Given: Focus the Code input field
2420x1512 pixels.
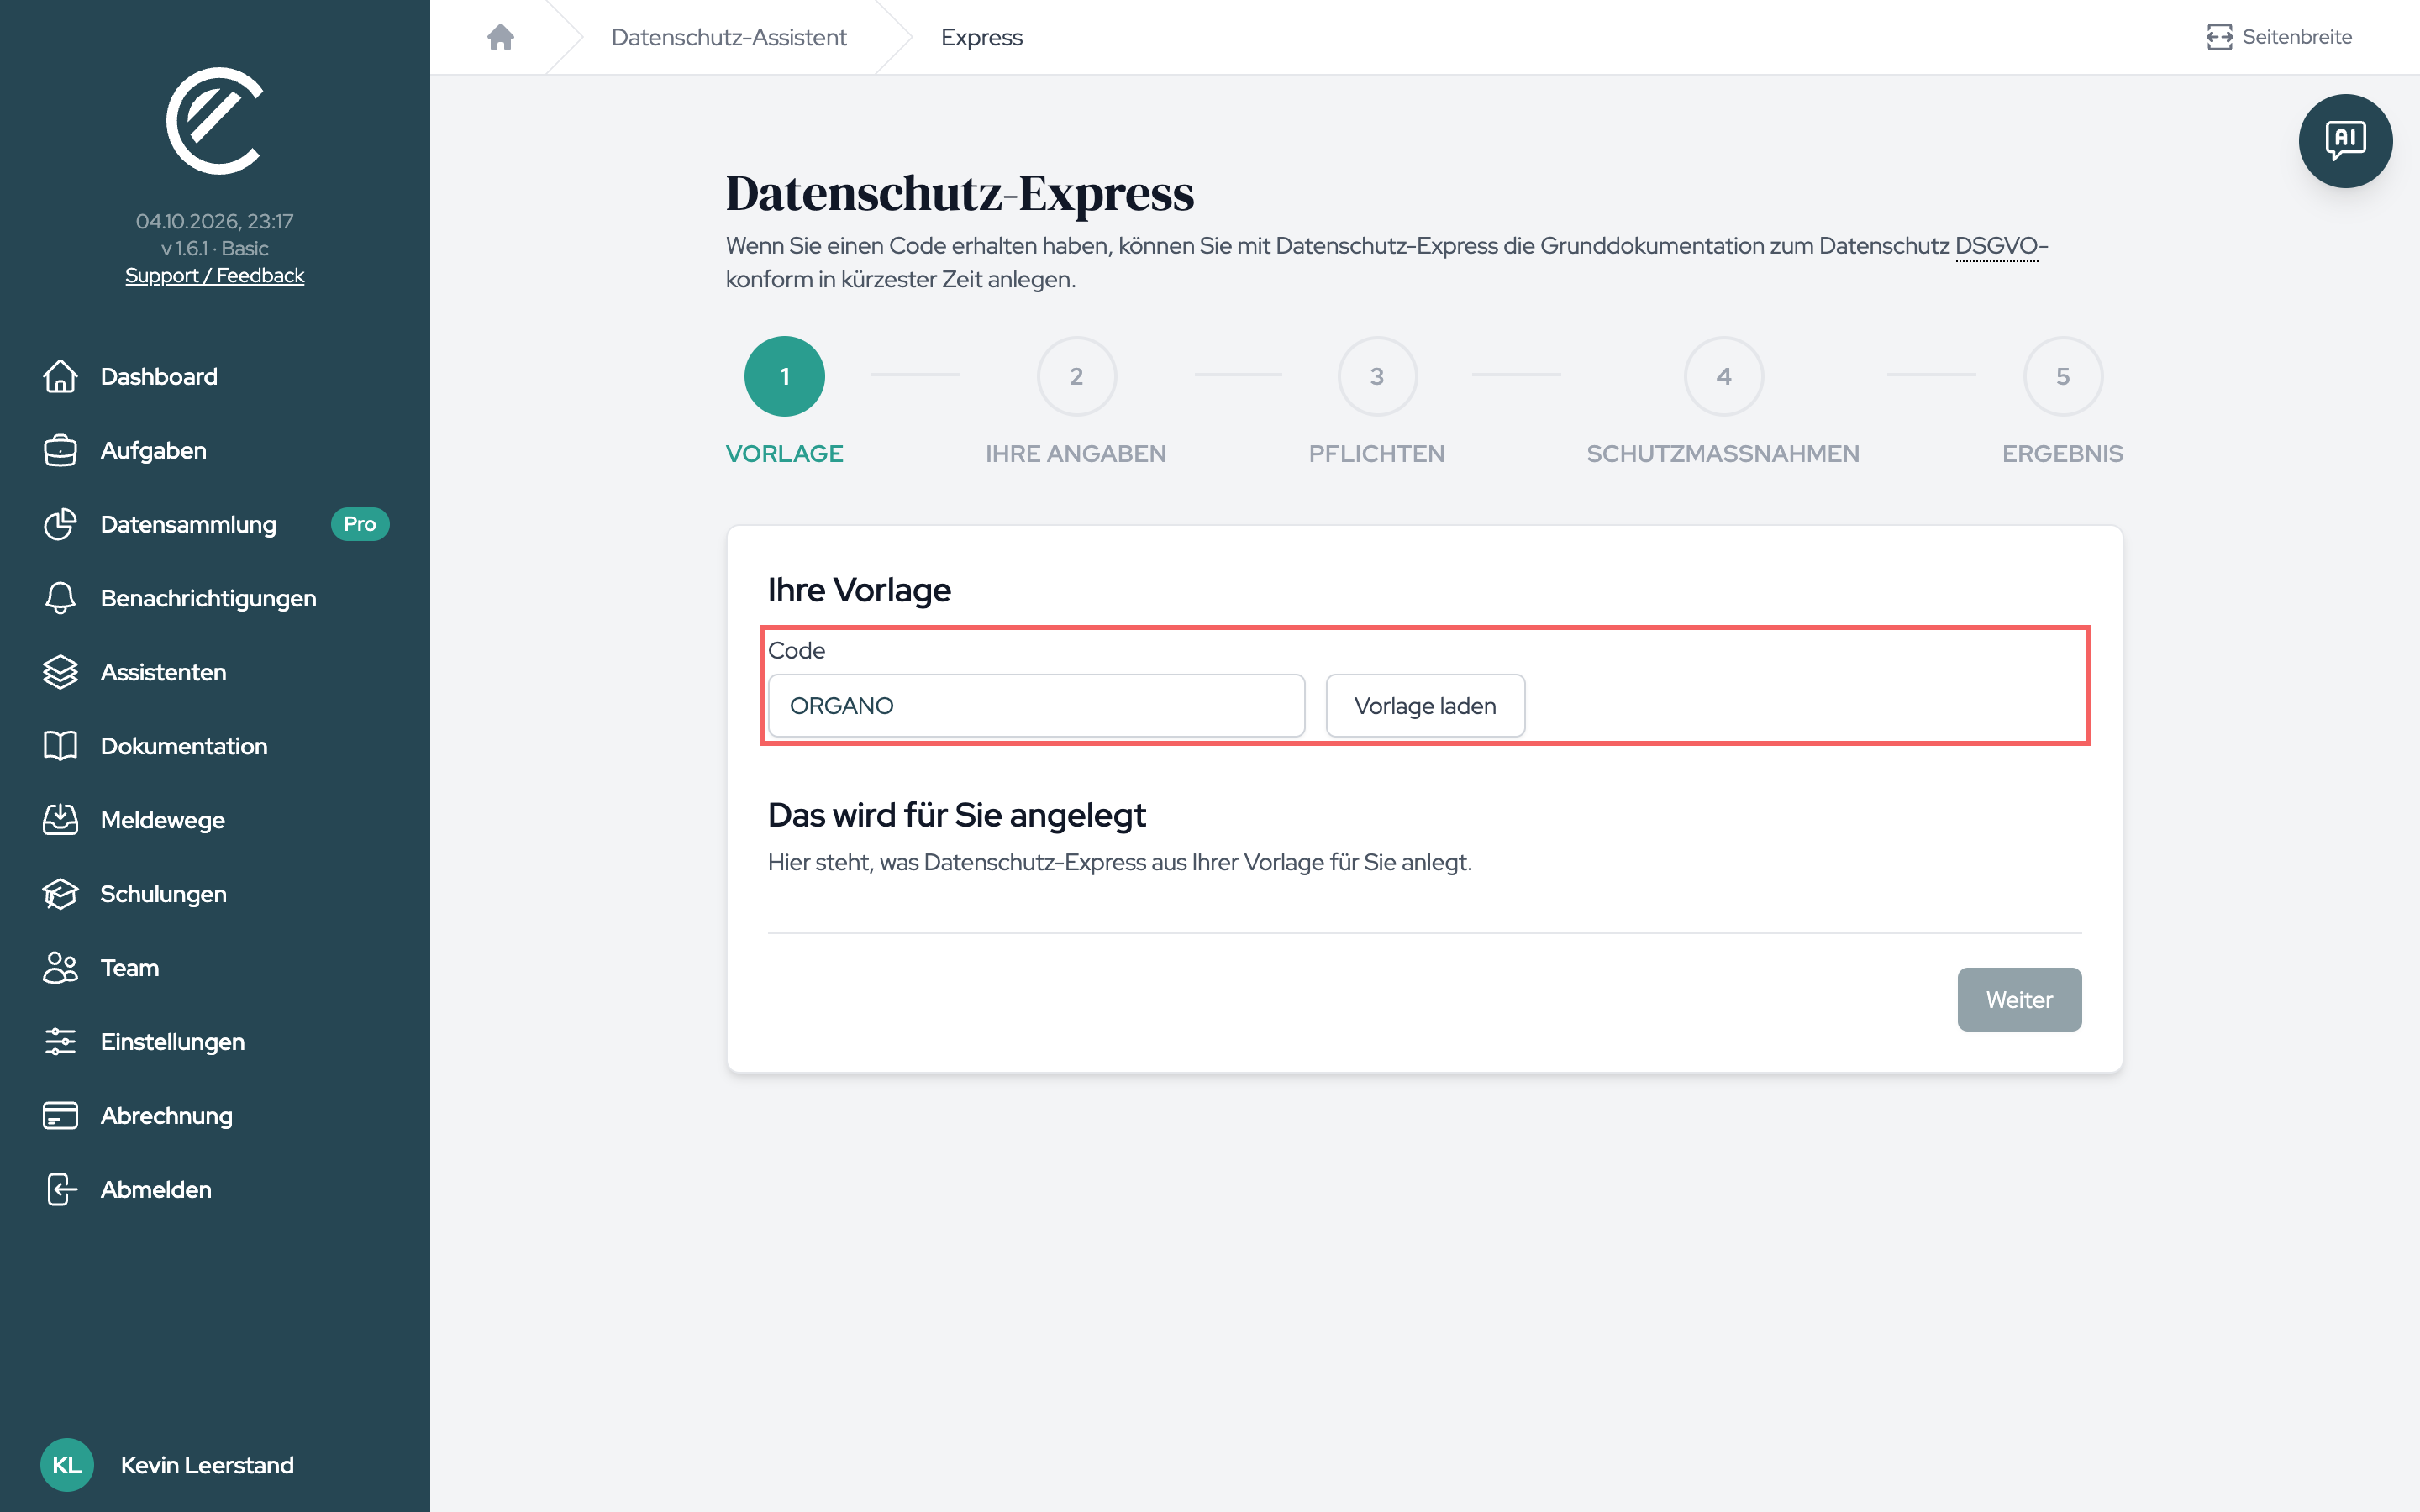Looking at the screenshot, I should 1036,706.
